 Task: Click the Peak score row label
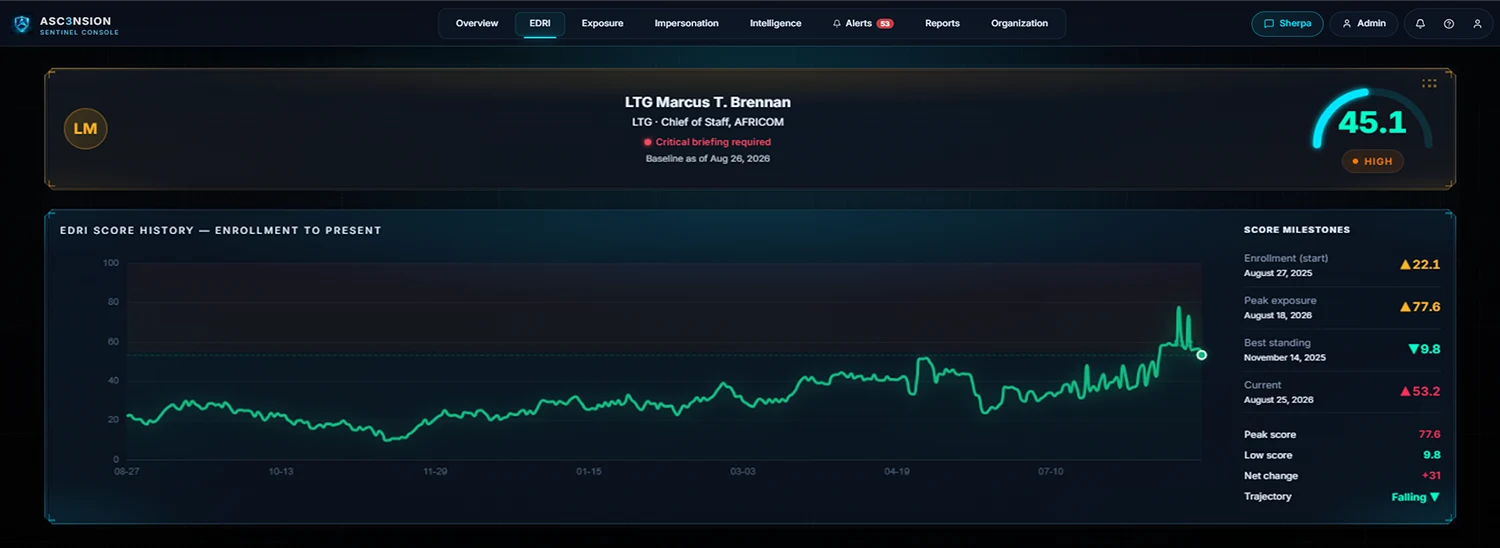[x=1270, y=435]
